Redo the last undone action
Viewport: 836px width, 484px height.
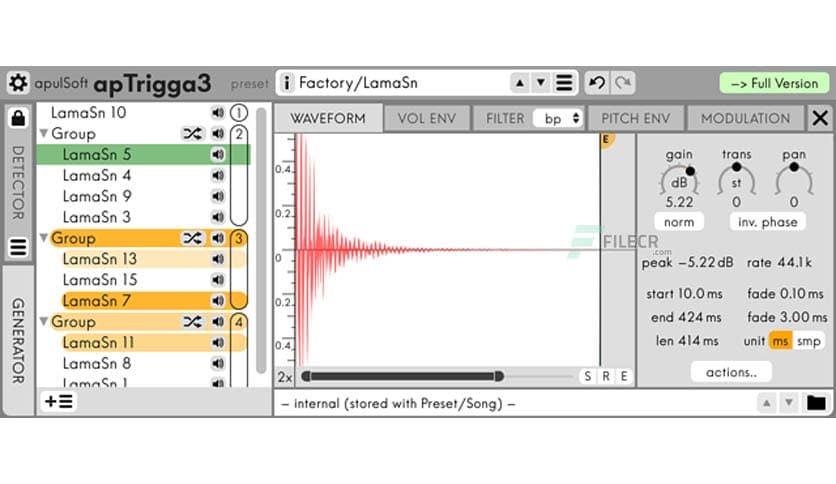tap(622, 83)
